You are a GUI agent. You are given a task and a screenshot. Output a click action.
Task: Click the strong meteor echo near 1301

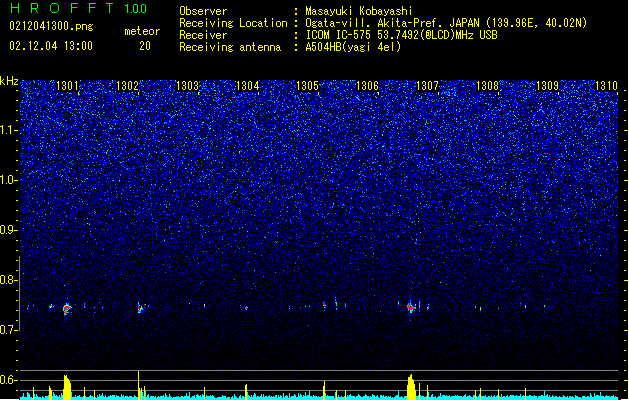67,309
